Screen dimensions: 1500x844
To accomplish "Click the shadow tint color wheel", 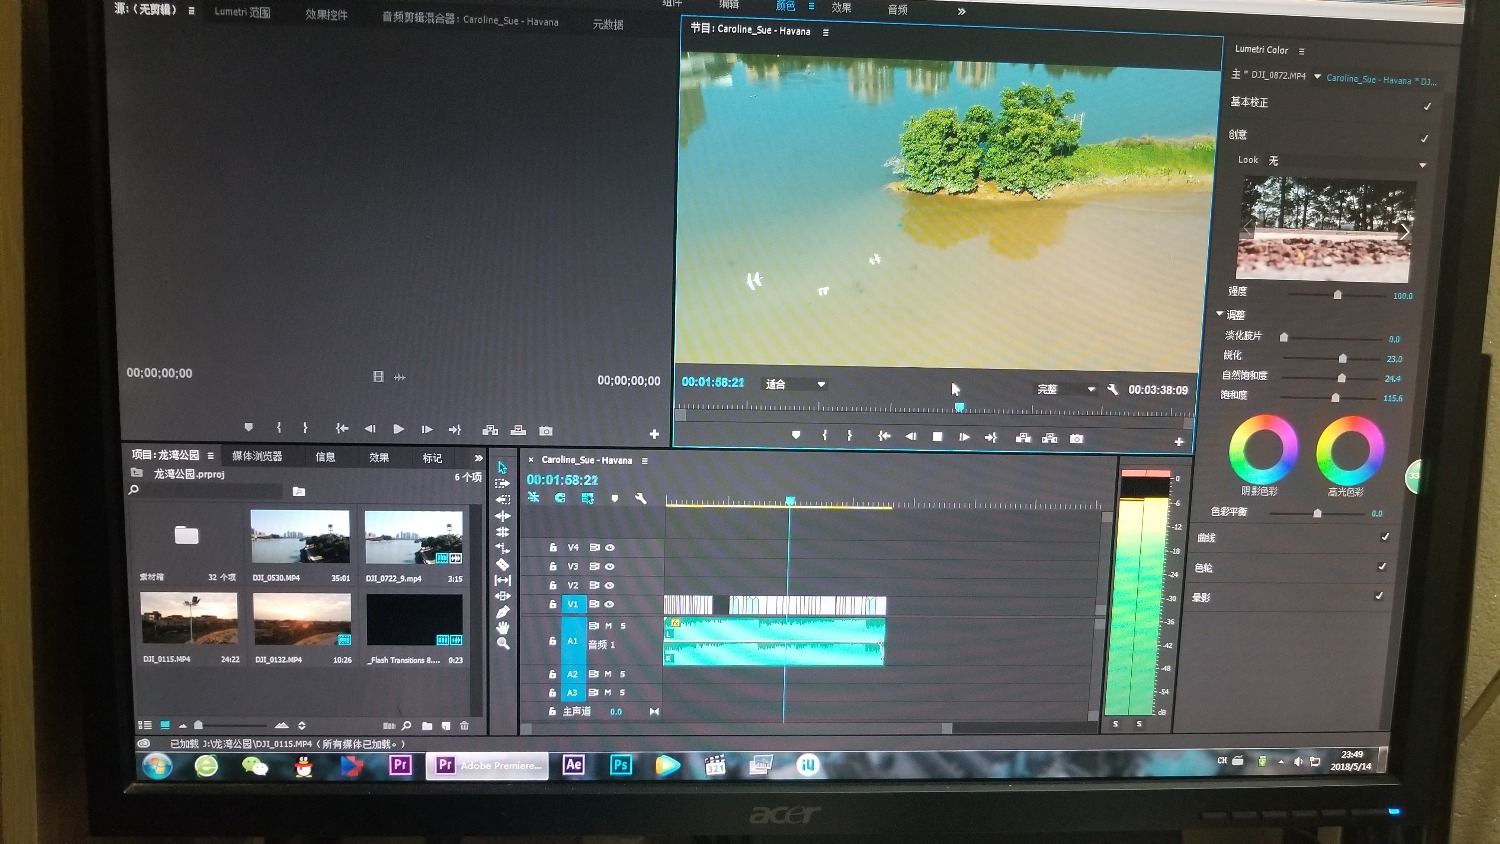I will 1262,449.
